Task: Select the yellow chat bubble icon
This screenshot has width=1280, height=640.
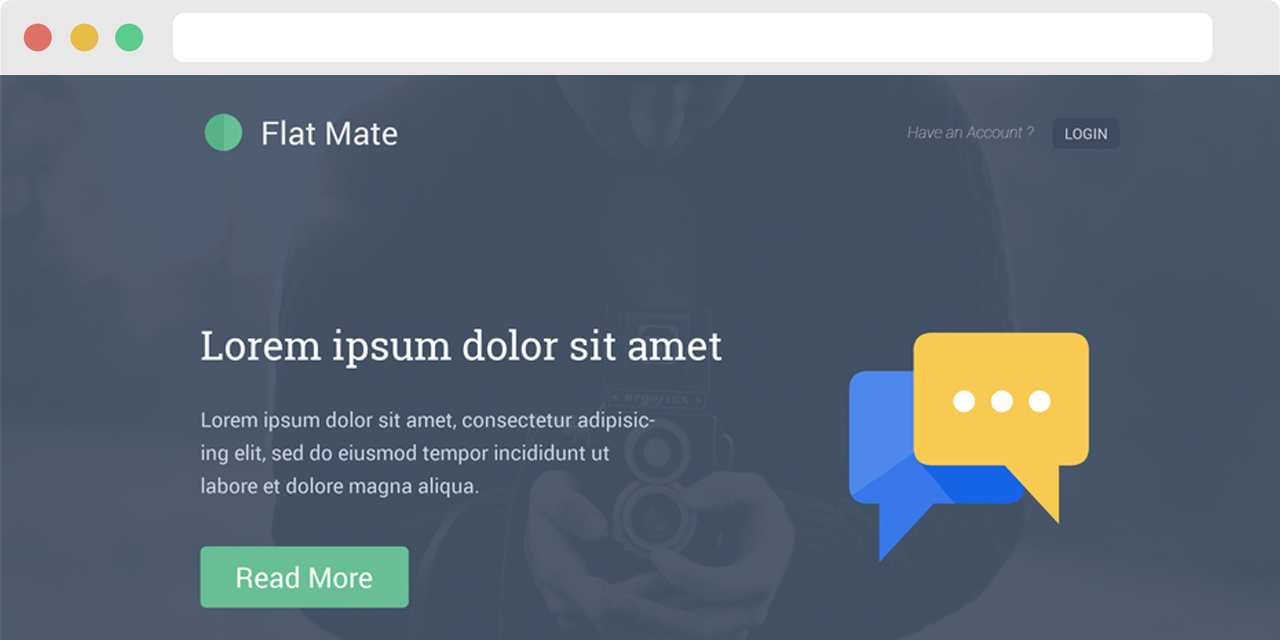Action: pos(1001,410)
